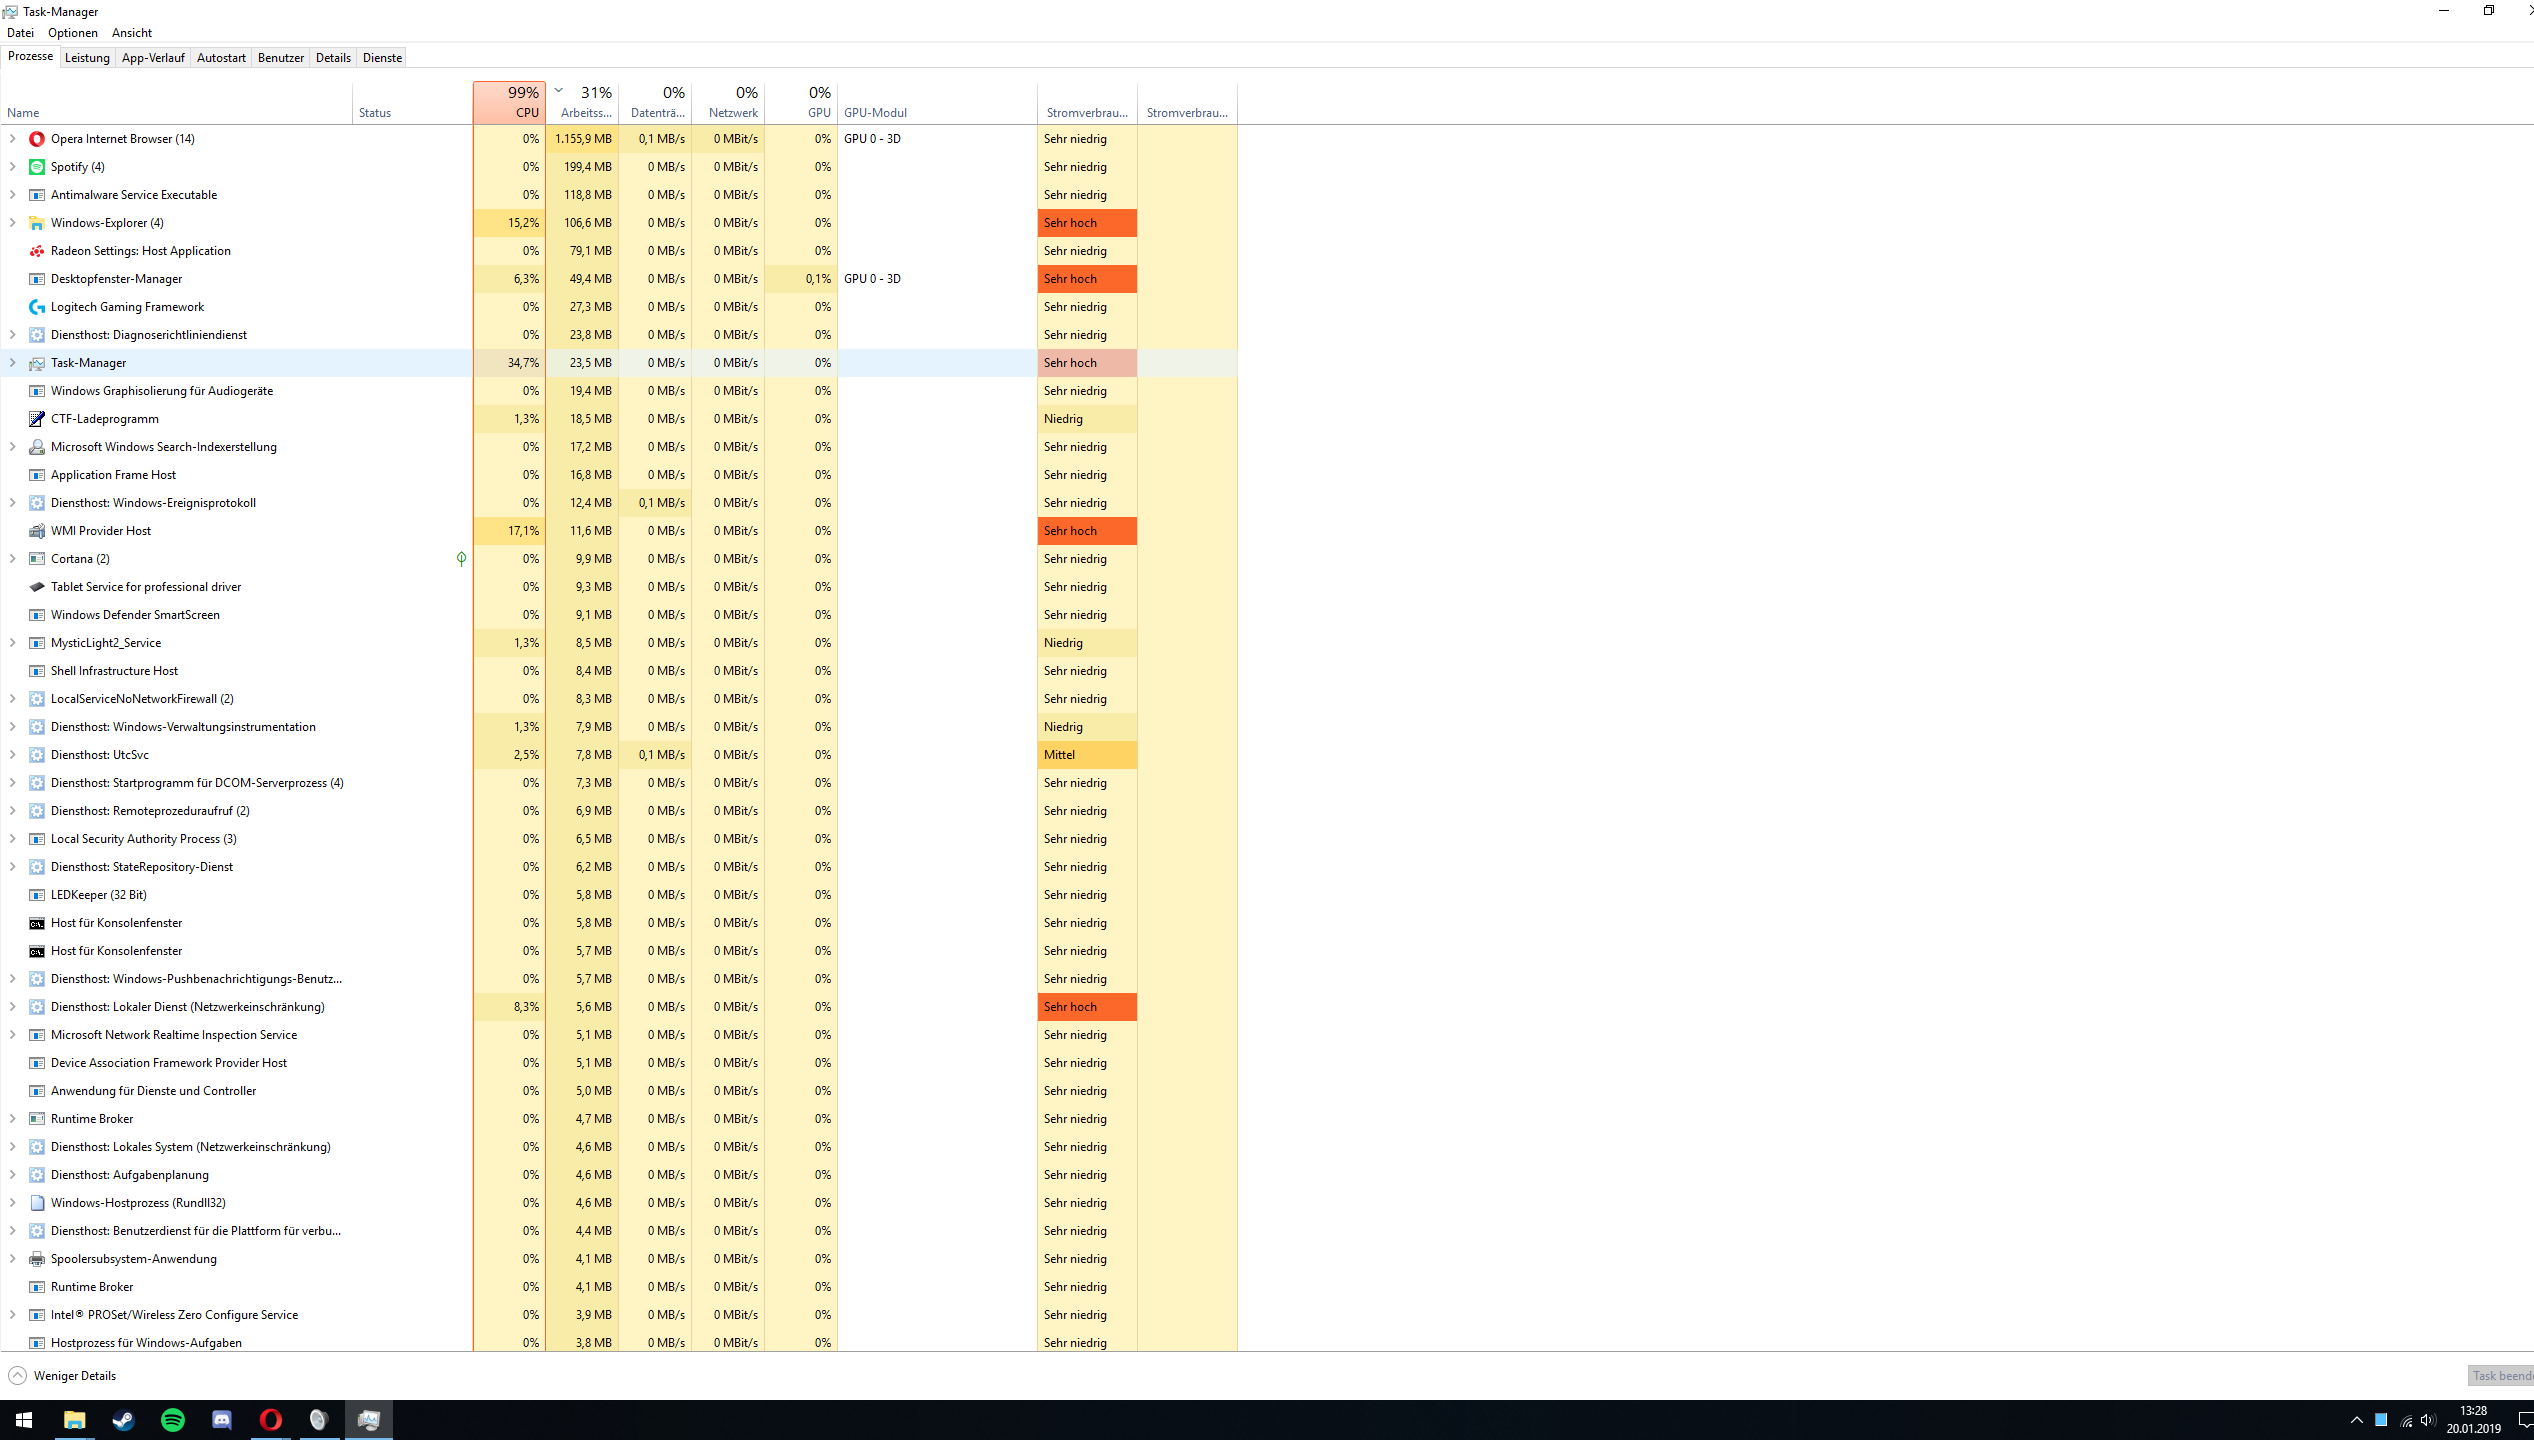This screenshot has height=1440, width=2534.
Task: Click the Radeon Settings Host Application icon
Action: pos(37,251)
